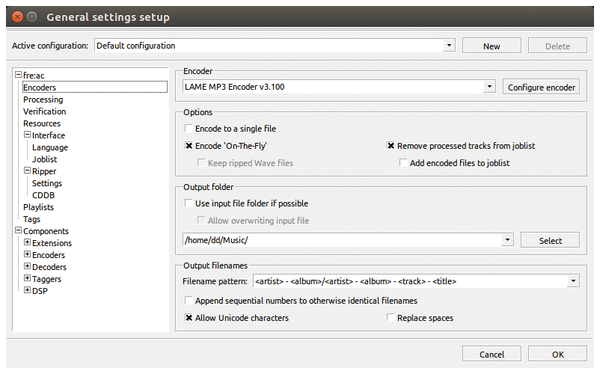The width and height of the screenshot is (600, 374).
Task: Check Use input file folder if possible
Action: click(x=188, y=203)
